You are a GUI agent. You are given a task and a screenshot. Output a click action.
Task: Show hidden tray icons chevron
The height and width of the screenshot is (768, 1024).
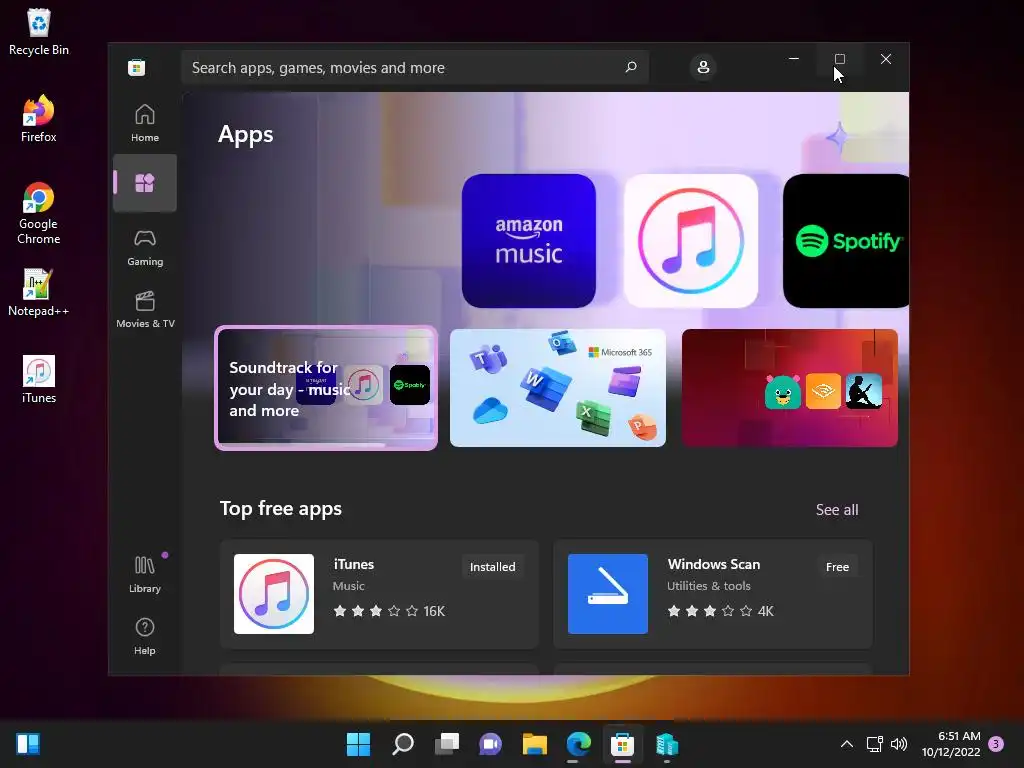846,744
